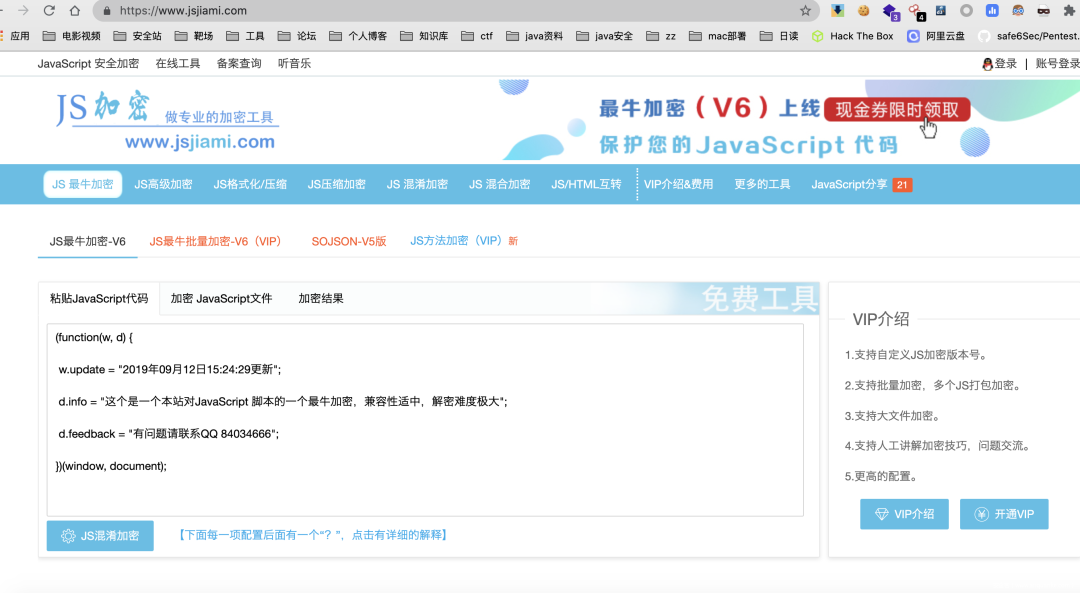This screenshot has height=593, width=1080.
Task: Click the 开通VIP button
Action: pos(1004,514)
